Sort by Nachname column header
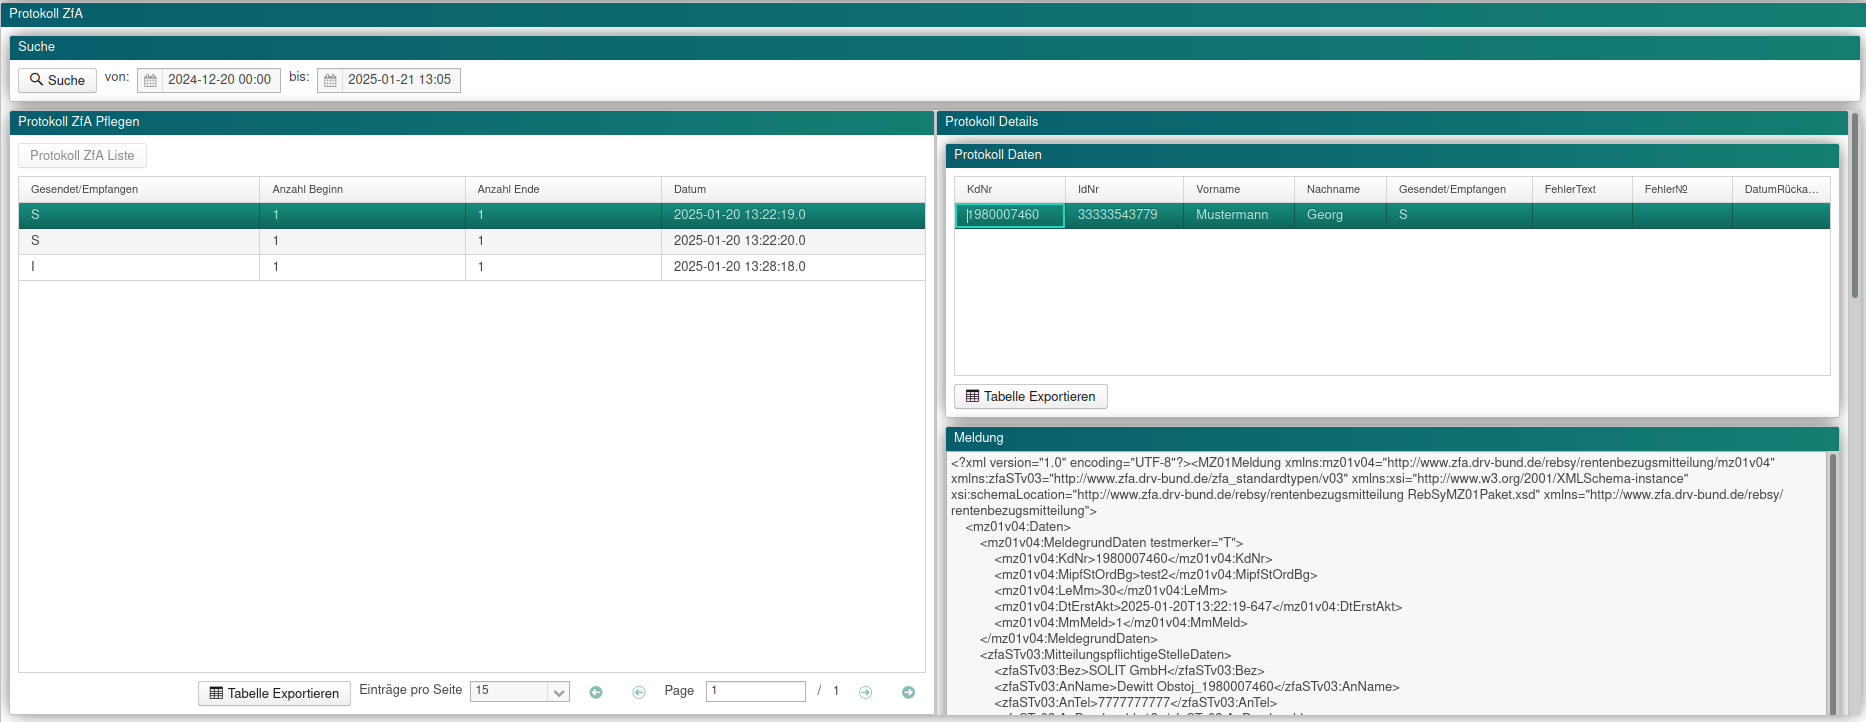Screen dimensions: 1866x722 [x=1340, y=189]
